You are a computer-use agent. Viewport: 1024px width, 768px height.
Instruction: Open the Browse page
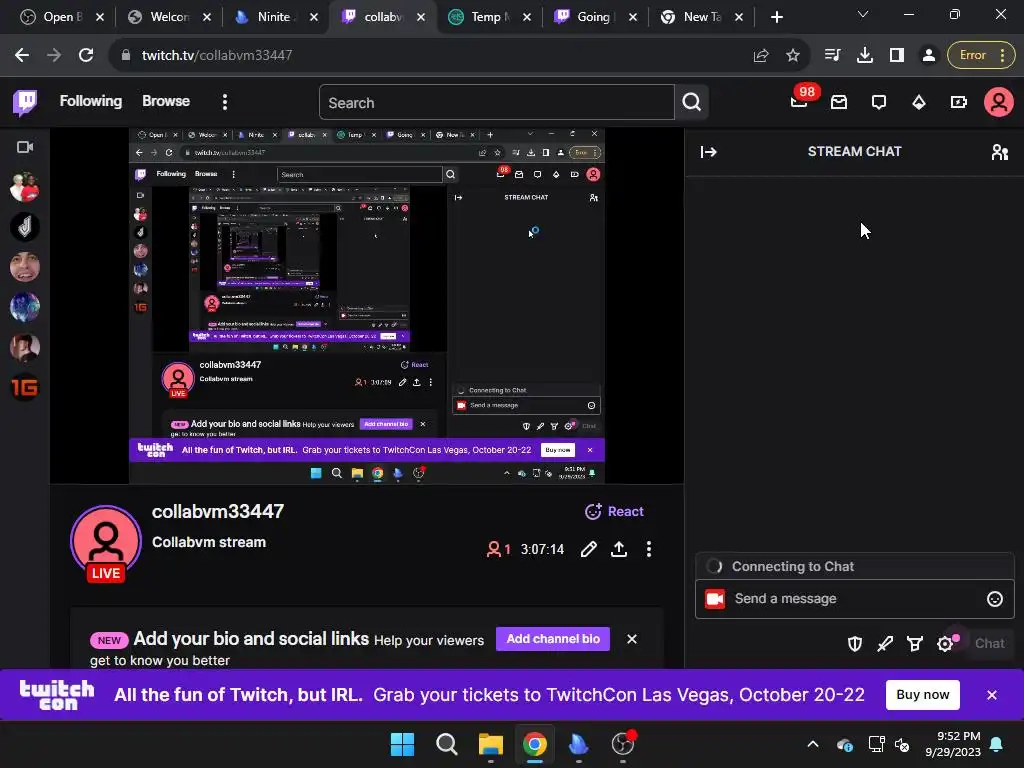166,101
